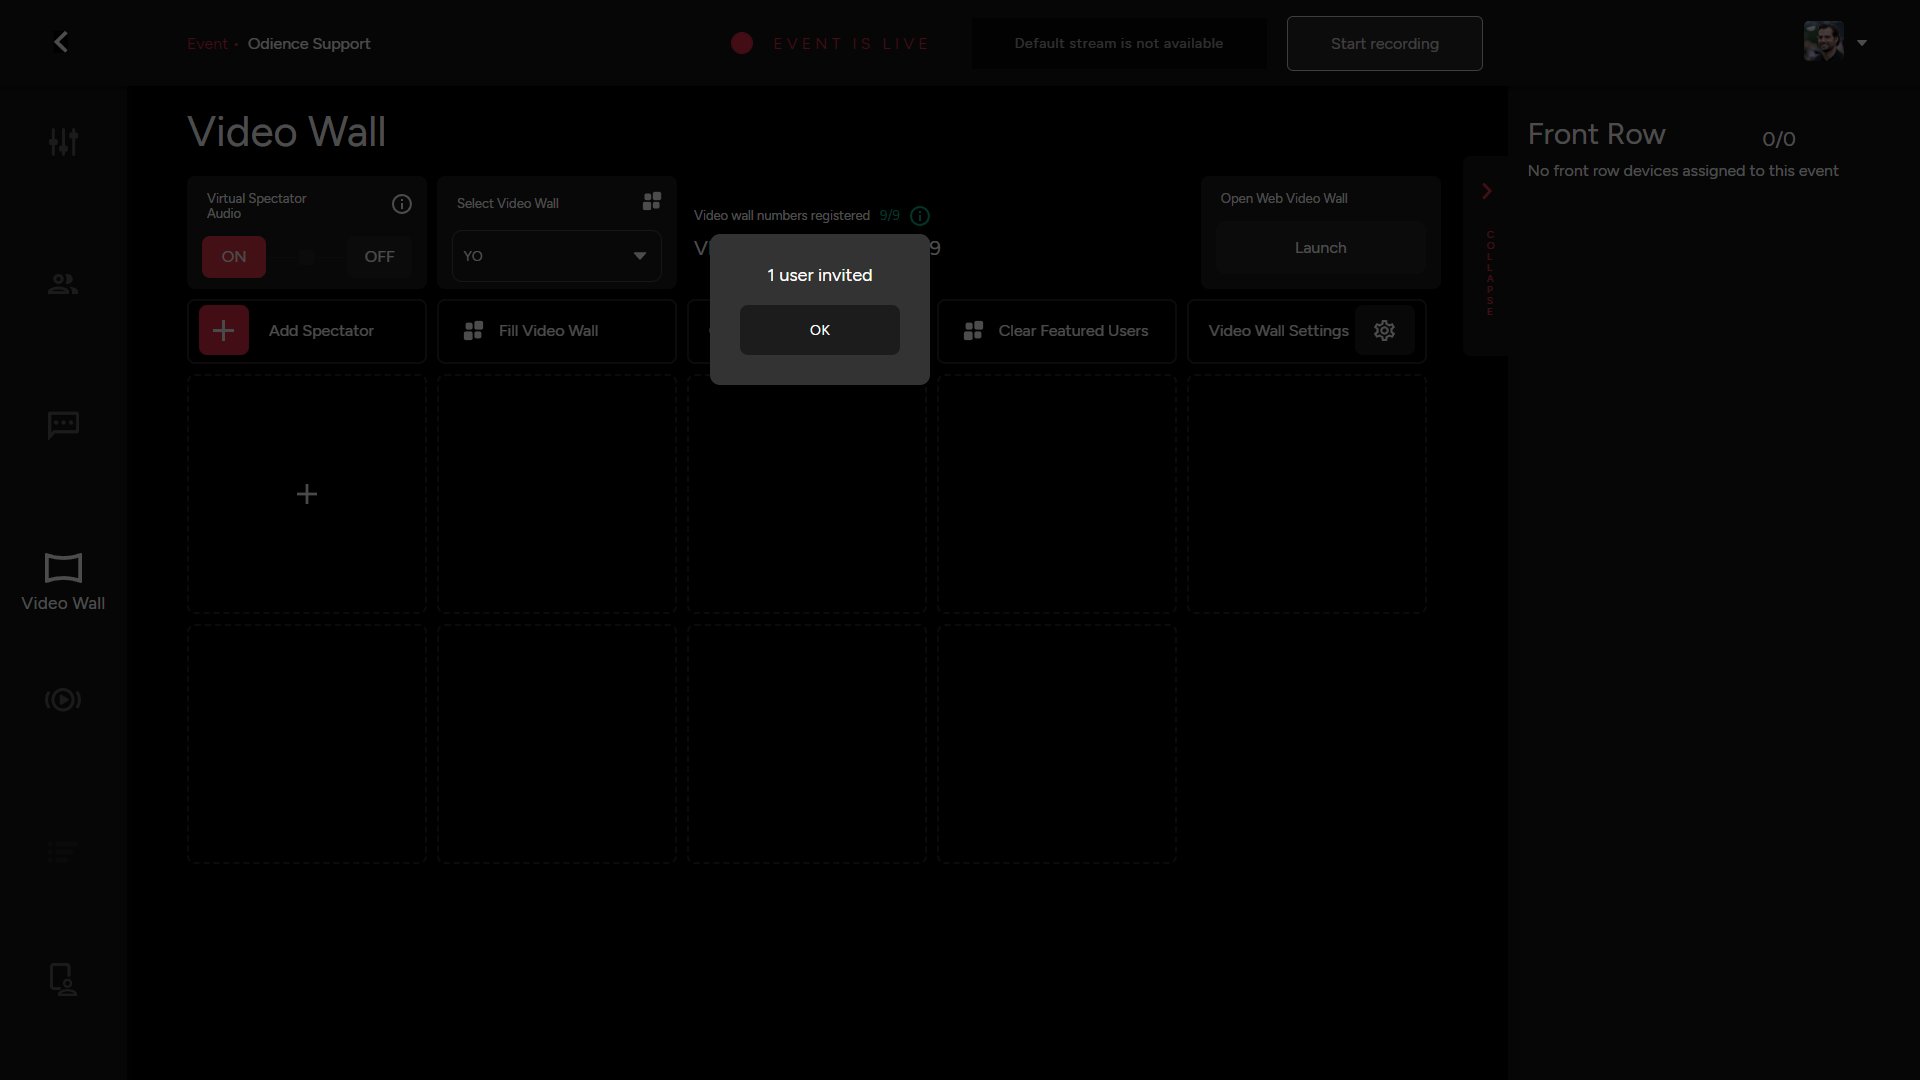Click the audio mixer sliders icon at sidebar top
This screenshot has height=1080, width=1920.
tap(62, 141)
